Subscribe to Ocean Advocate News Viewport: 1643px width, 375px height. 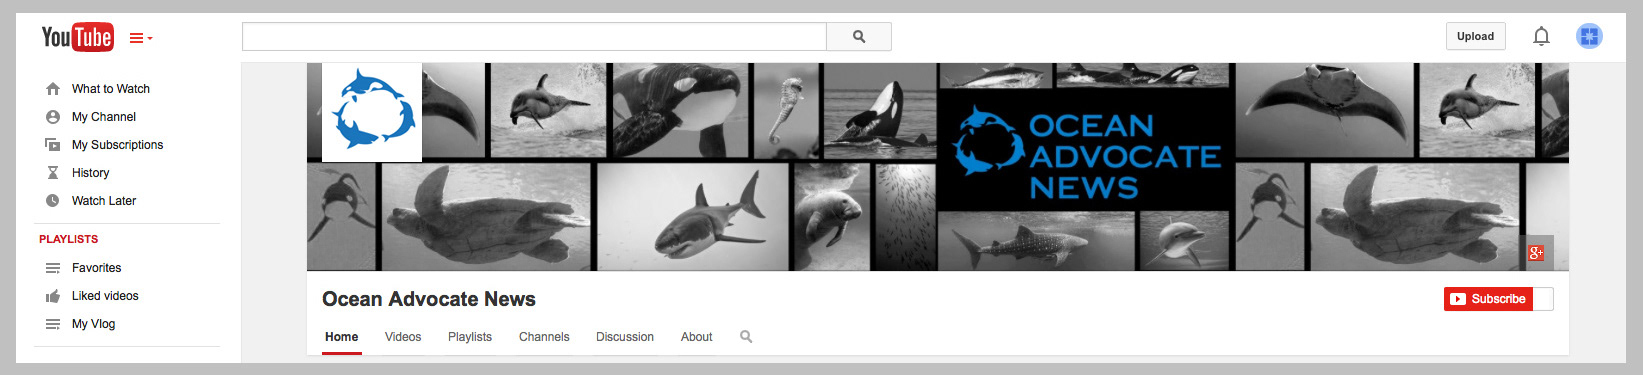point(1488,299)
